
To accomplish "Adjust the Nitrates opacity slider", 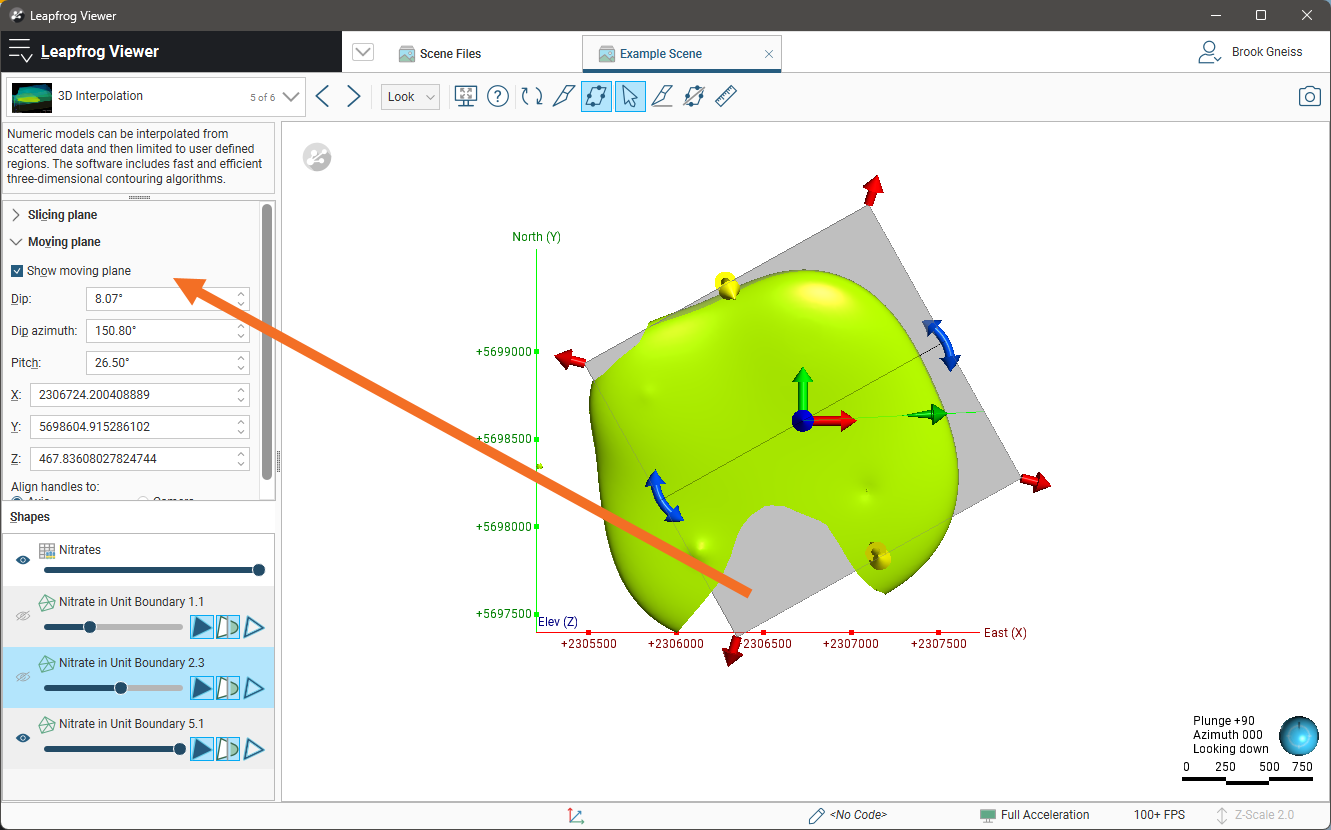I will pos(152,570).
